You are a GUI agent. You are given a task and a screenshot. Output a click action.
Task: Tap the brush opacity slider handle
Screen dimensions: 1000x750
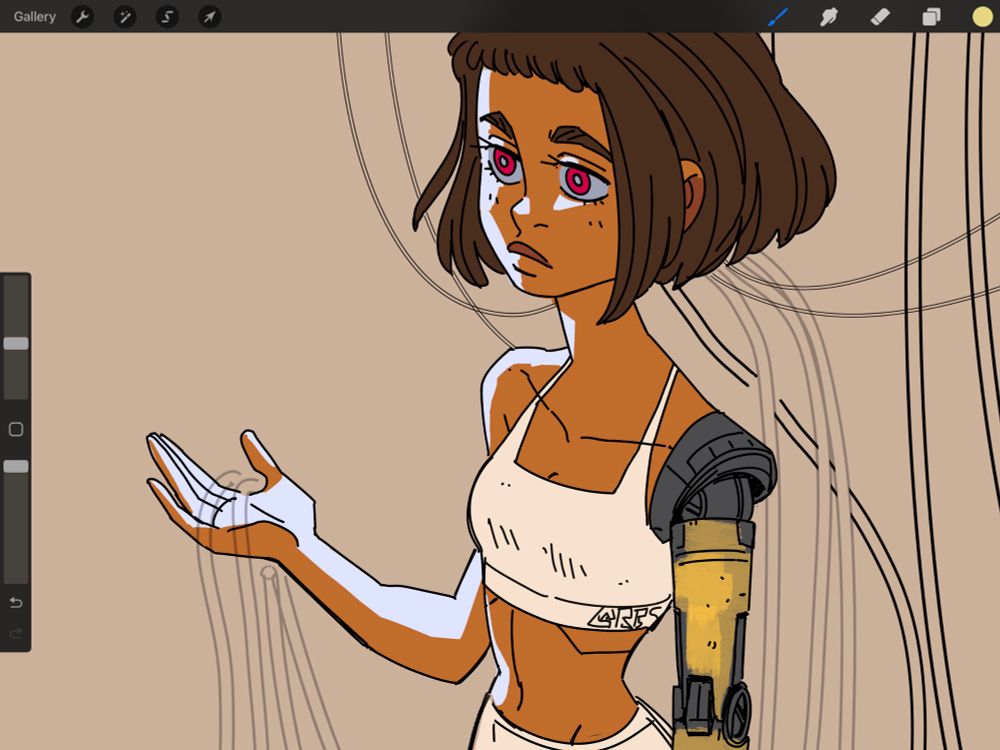[15, 466]
